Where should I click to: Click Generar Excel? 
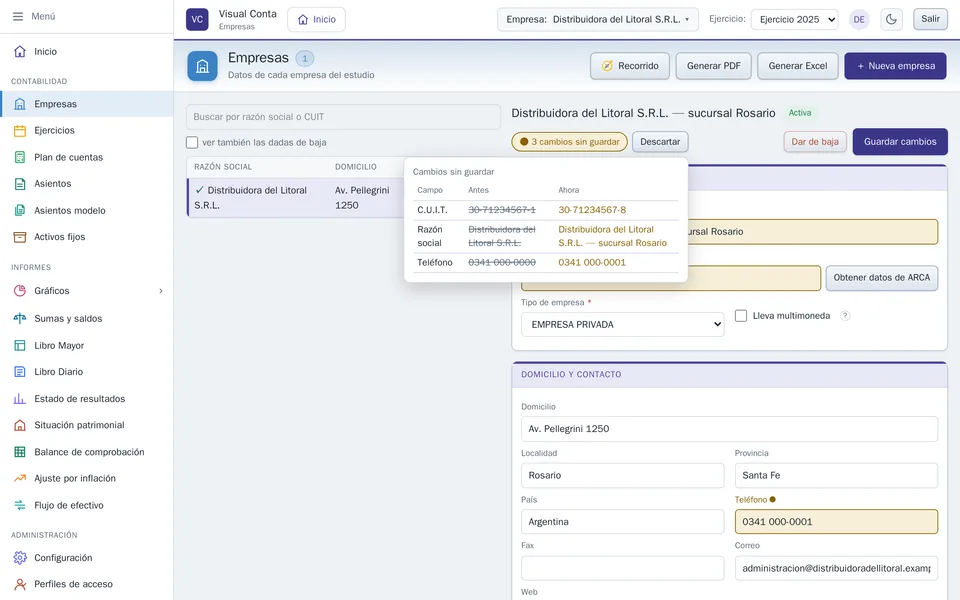[x=798, y=66]
